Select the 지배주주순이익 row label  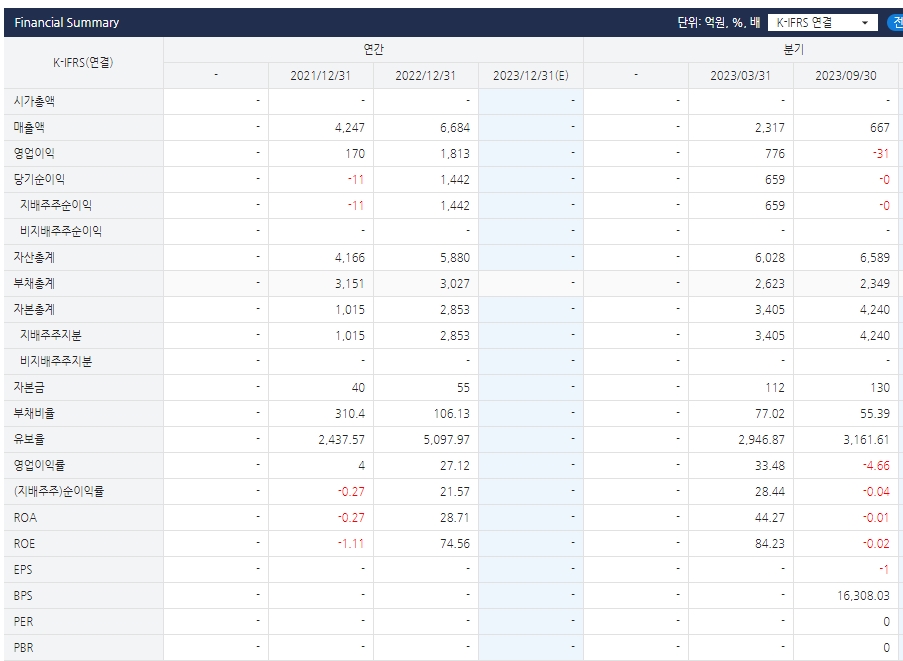pos(56,205)
